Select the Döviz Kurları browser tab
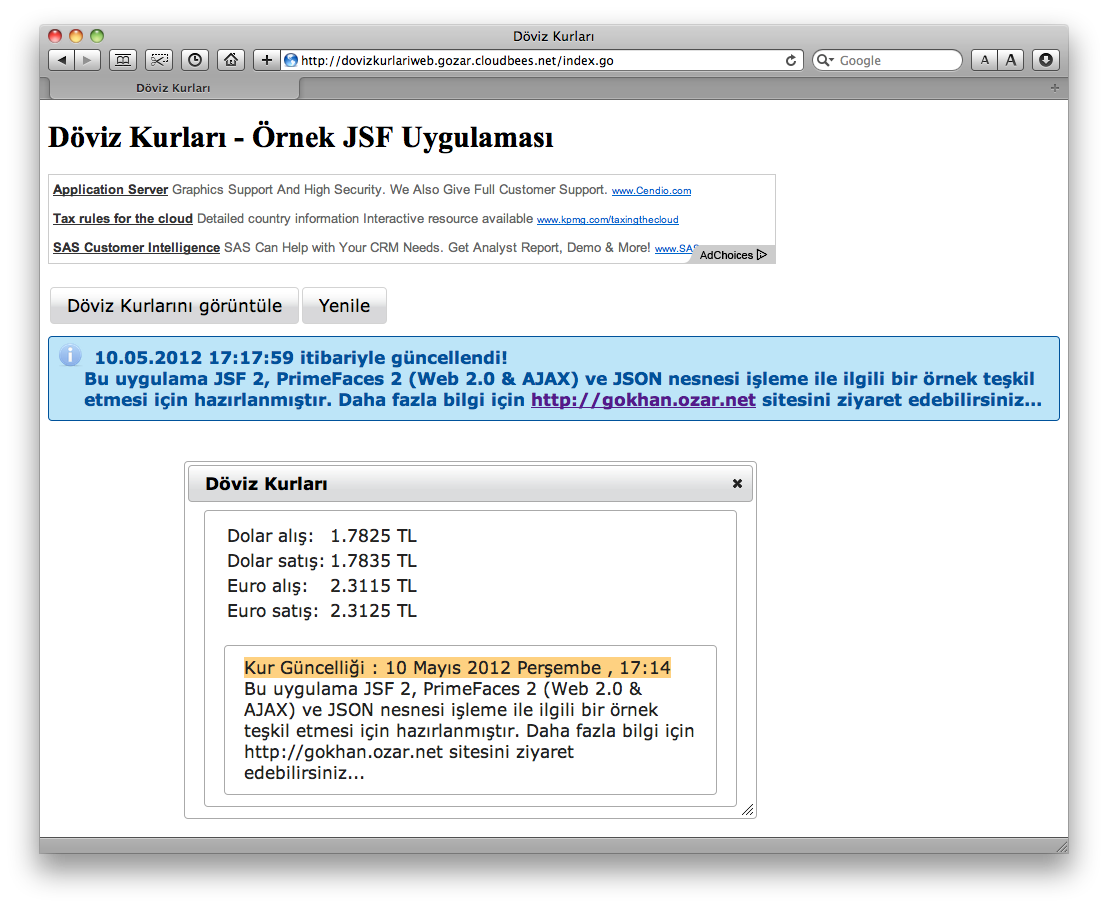 pyautogui.click(x=173, y=88)
